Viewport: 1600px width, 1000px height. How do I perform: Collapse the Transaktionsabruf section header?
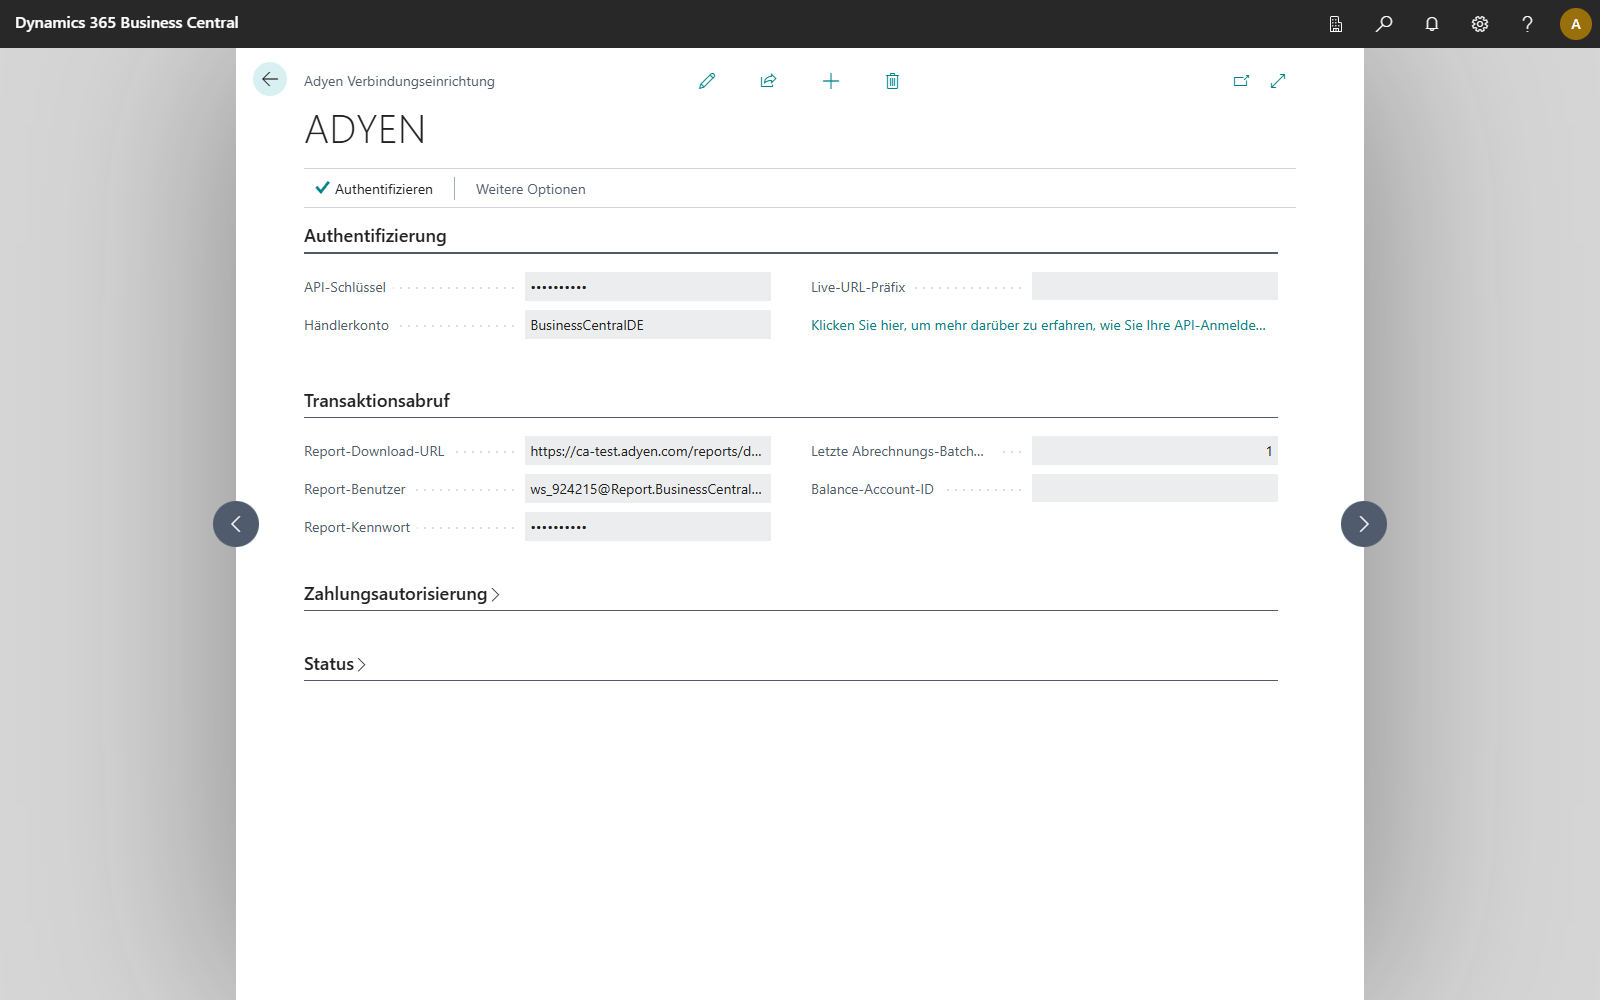click(377, 401)
